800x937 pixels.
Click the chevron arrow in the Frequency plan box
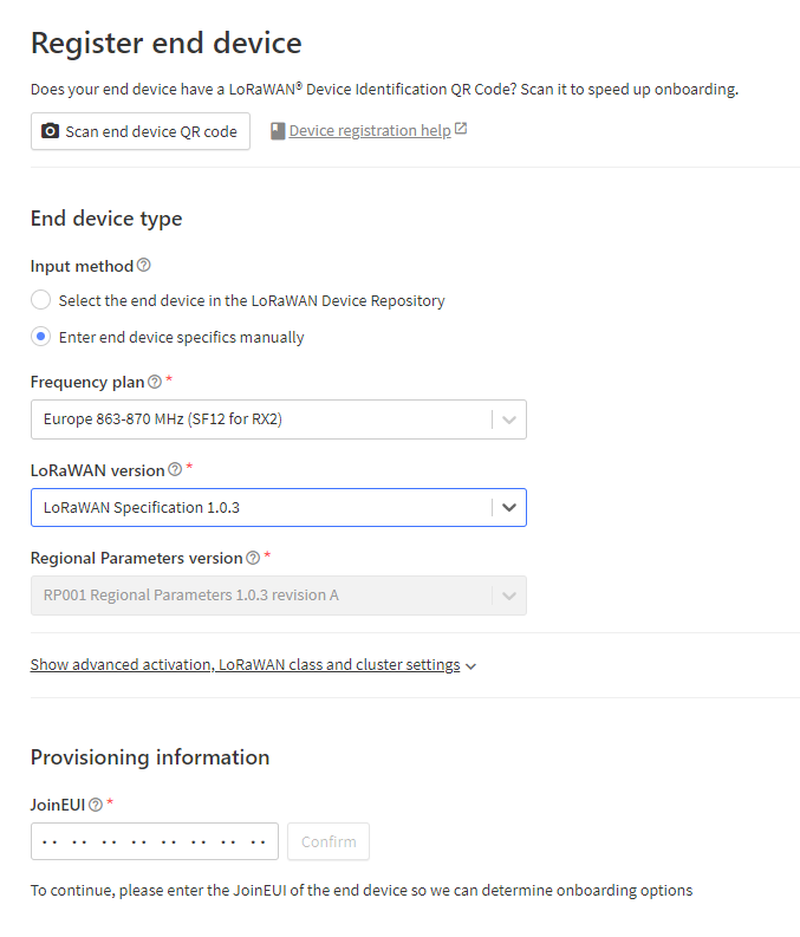pyautogui.click(x=509, y=420)
